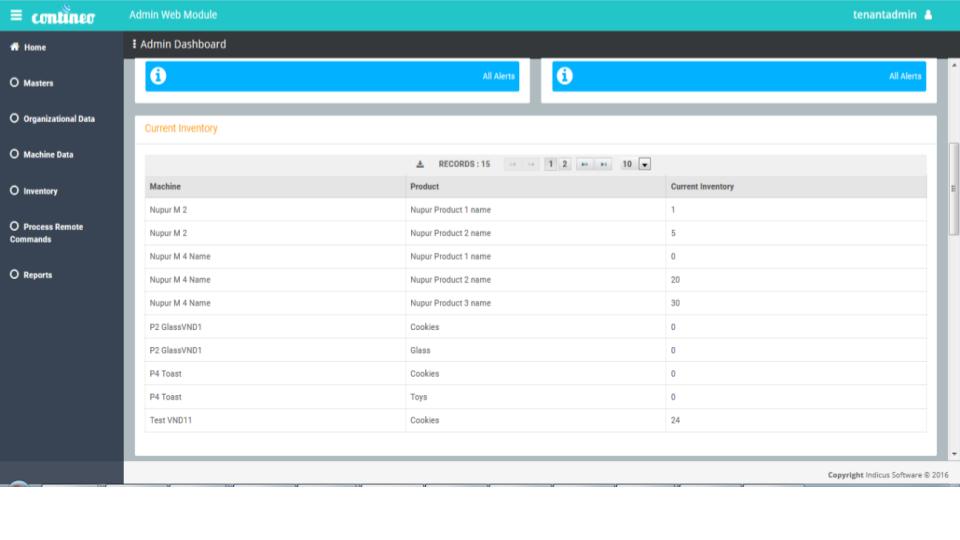Select page 2 of inventory table
Screen dimensions: 960x540
point(564,164)
